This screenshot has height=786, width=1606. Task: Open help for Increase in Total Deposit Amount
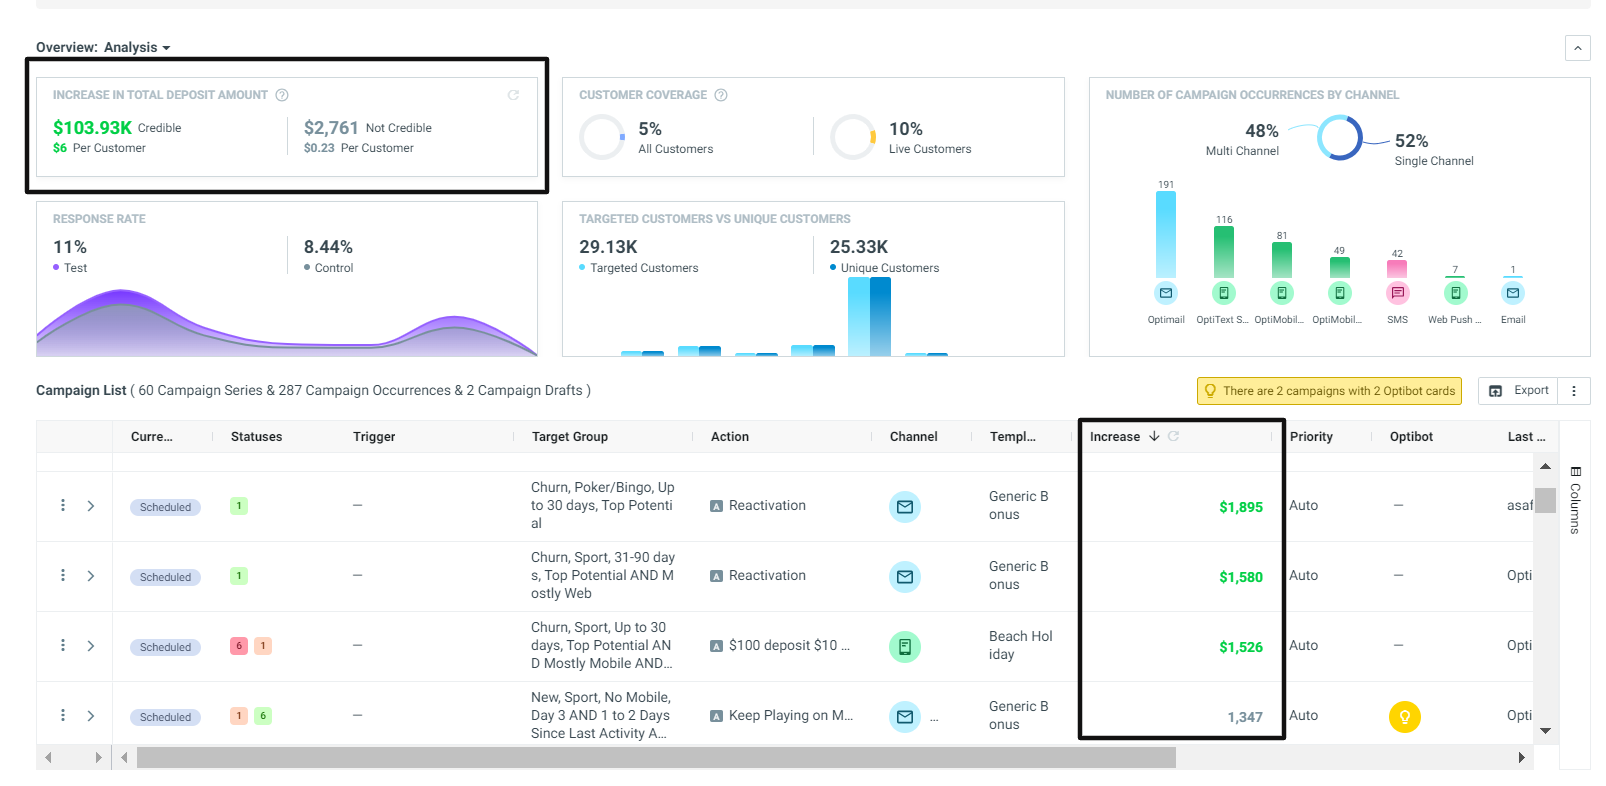click(282, 95)
